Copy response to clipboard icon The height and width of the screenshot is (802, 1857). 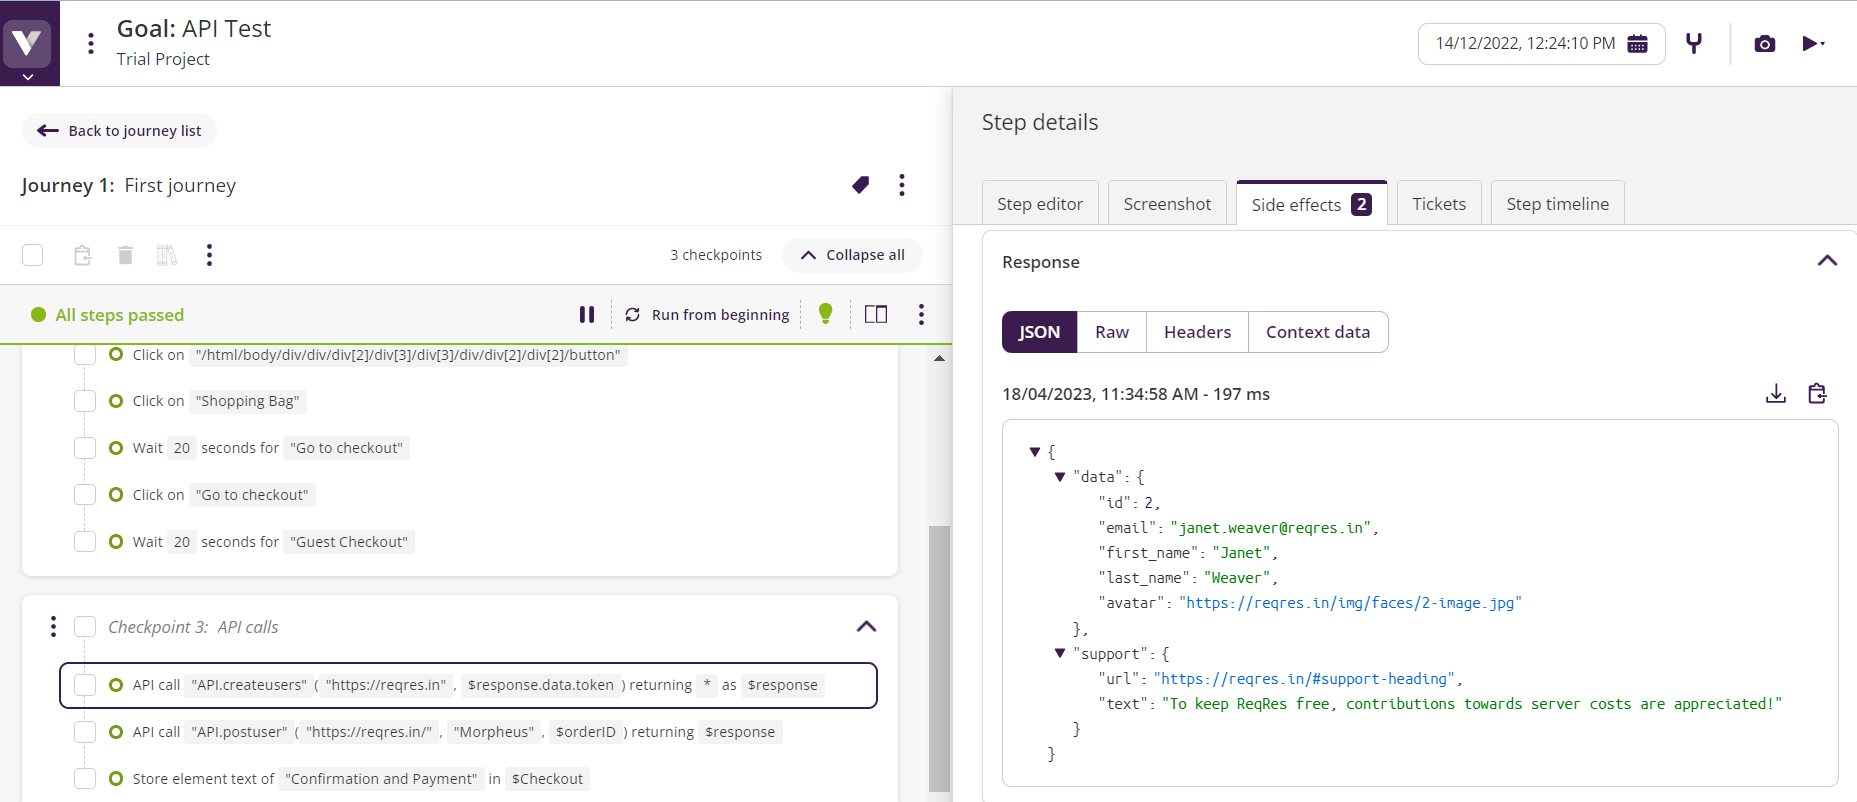1817,394
